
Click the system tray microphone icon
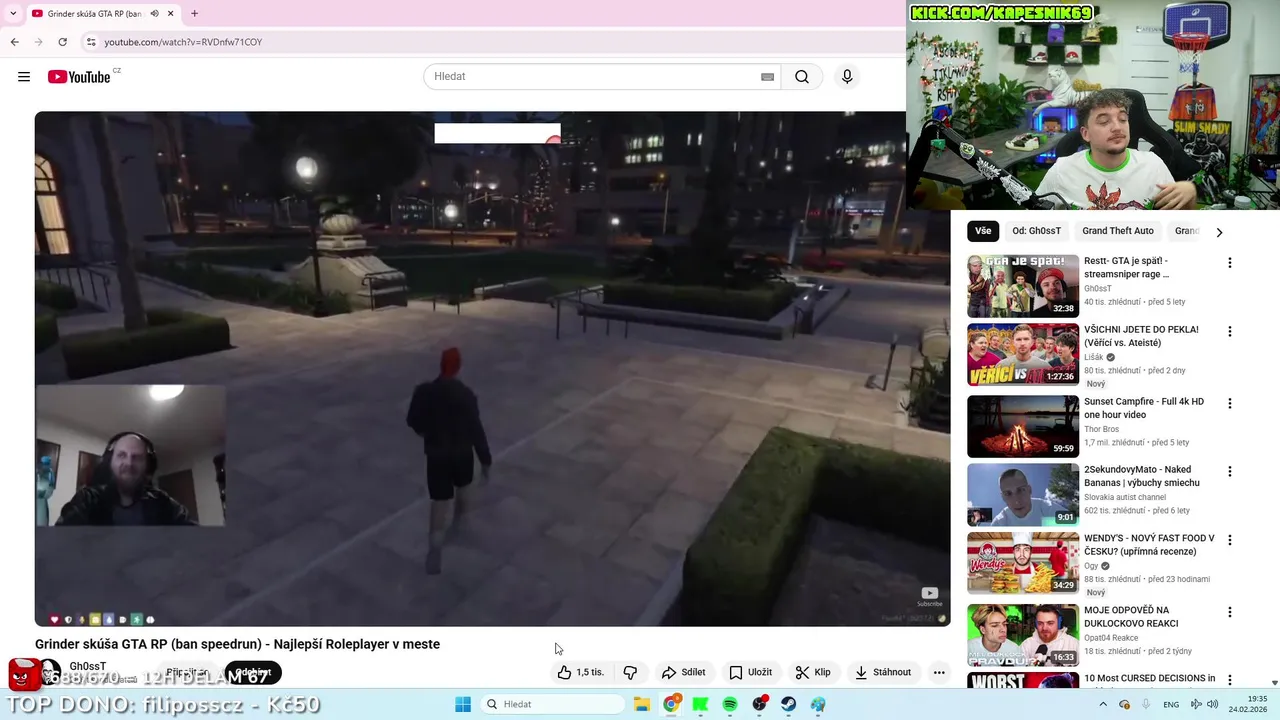[1146, 704]
